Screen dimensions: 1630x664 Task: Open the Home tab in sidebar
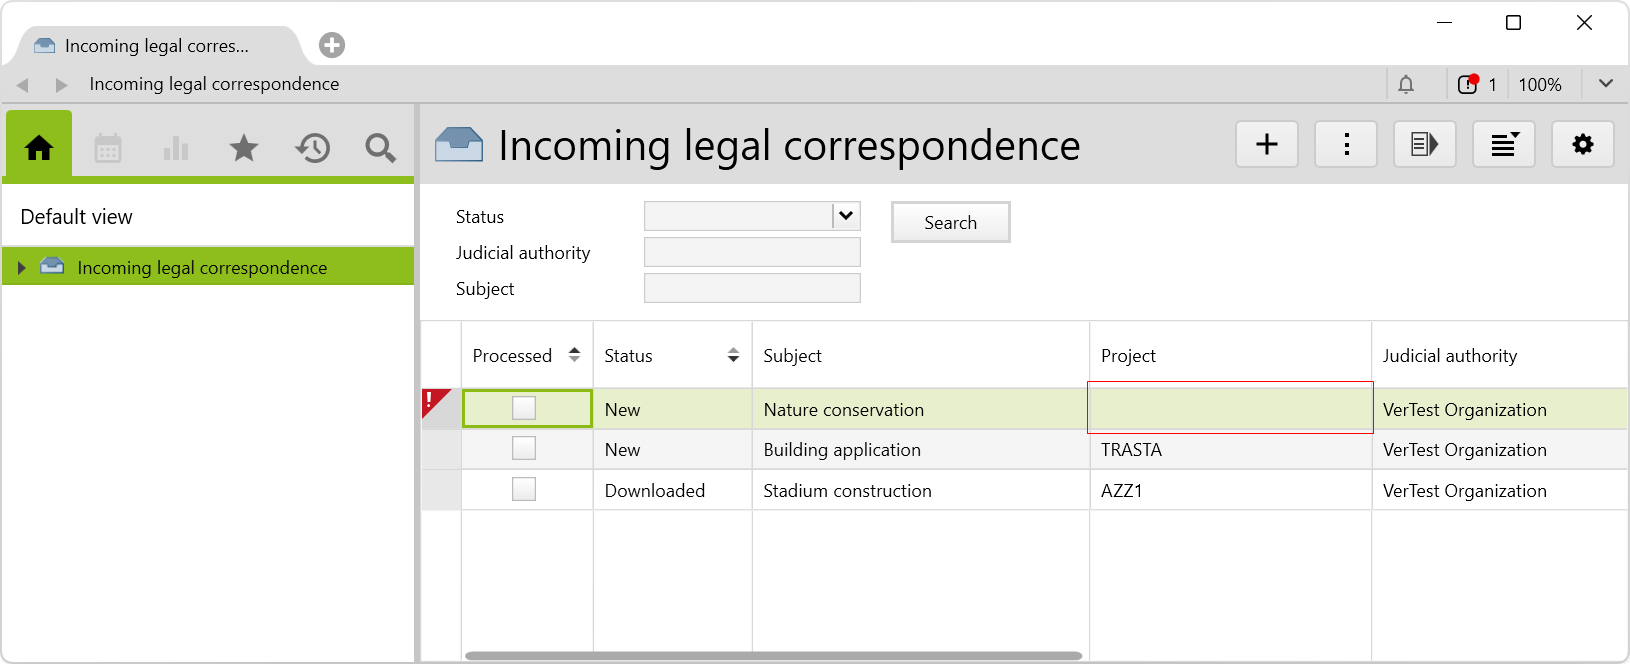coord(39,148)
